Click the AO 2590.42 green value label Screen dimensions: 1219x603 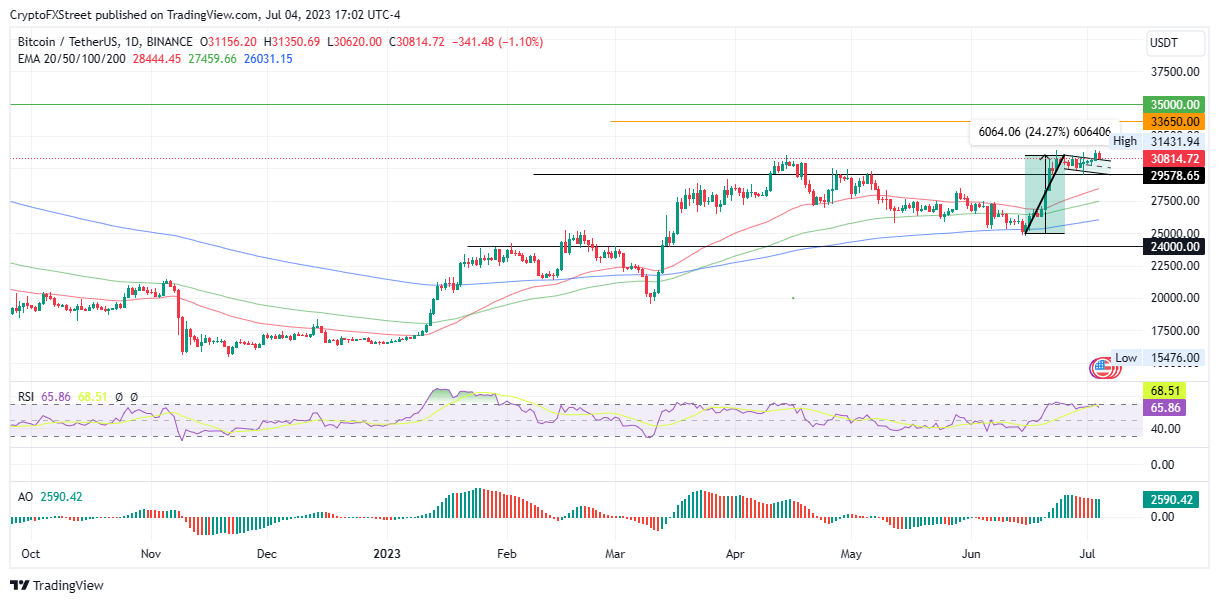(x=1172, y=498)
